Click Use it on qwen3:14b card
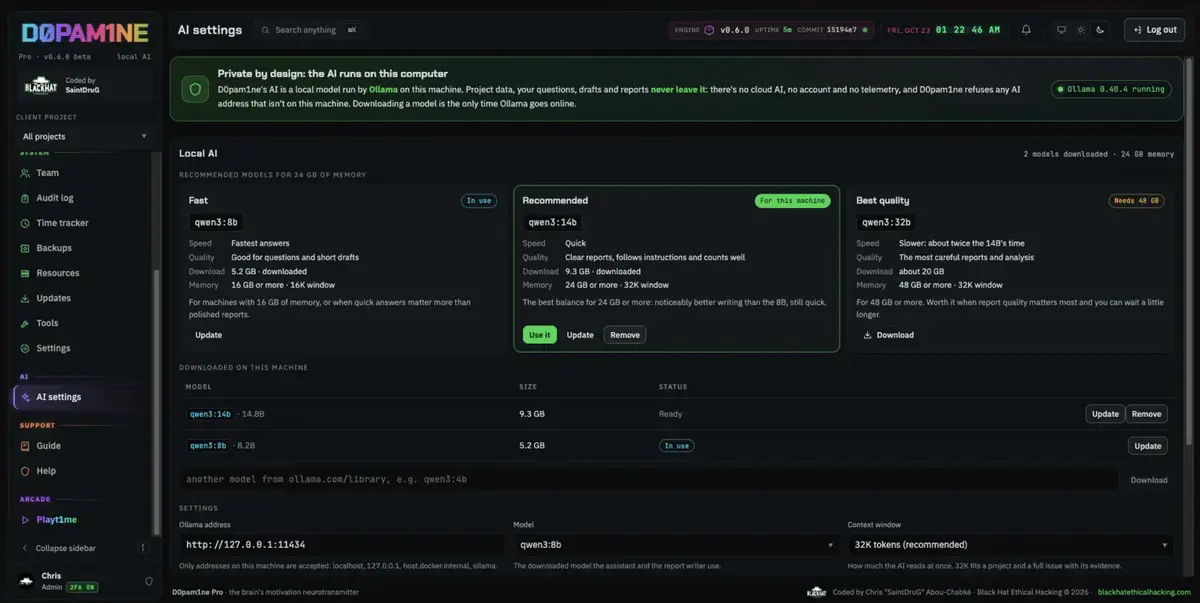Viewport: 1200px width, 603px height. [539, 335]
